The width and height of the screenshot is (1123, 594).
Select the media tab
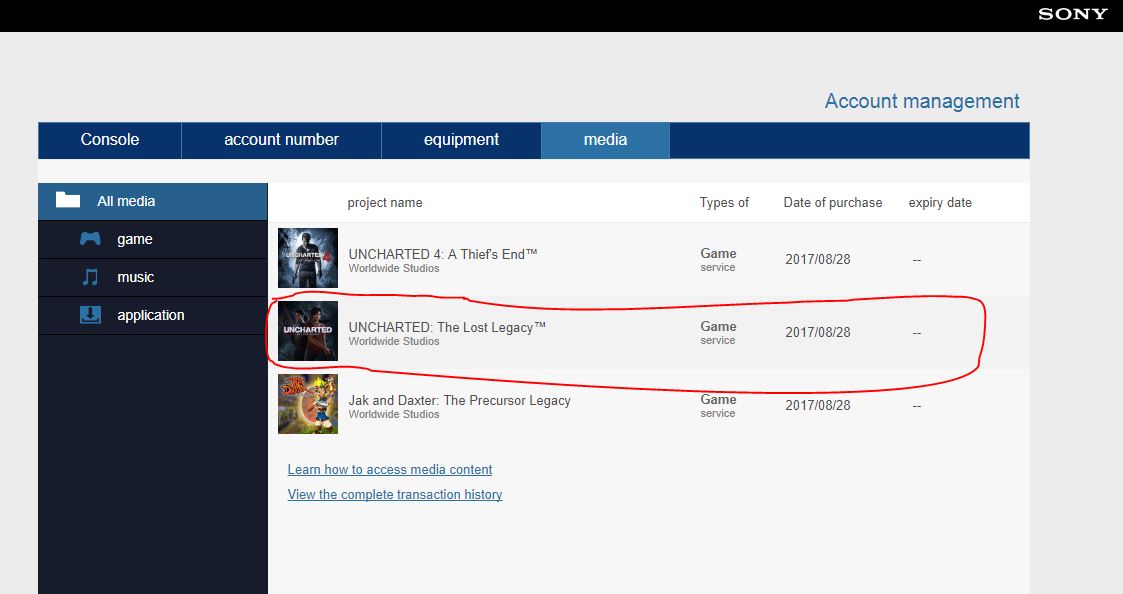pos(605,140)
